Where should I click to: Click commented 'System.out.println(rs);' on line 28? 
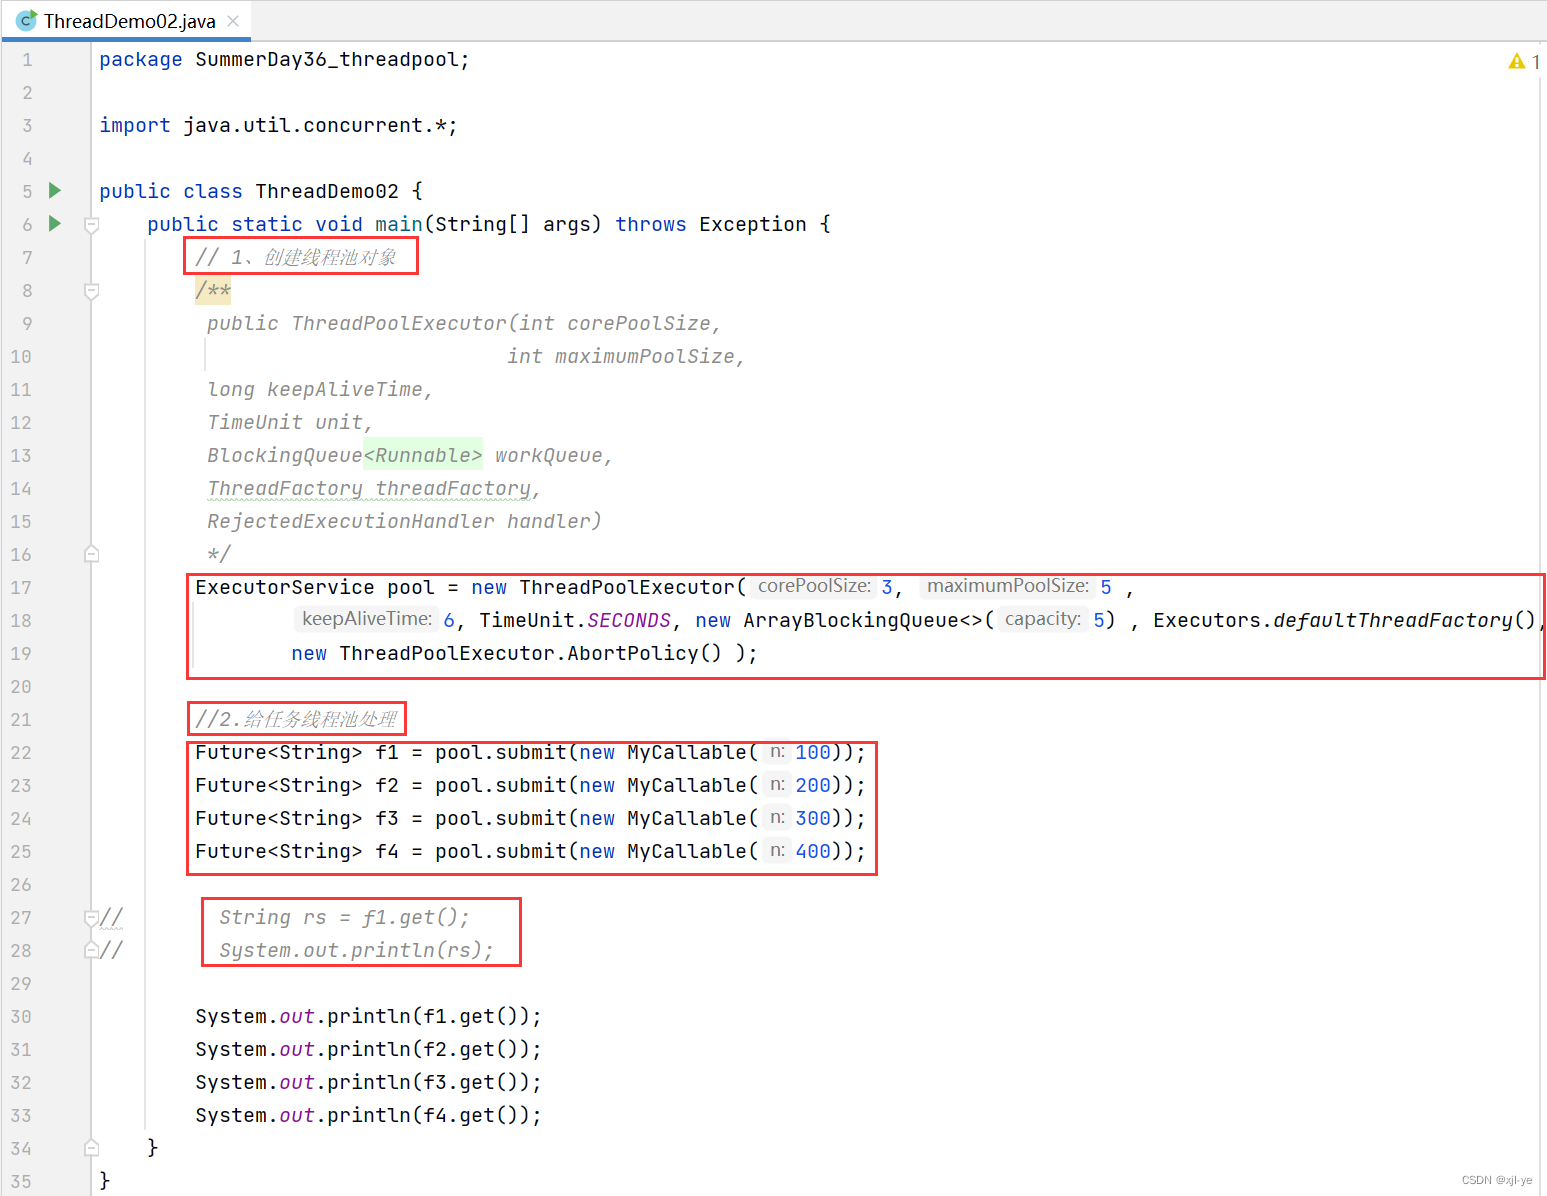click(356, 951)
